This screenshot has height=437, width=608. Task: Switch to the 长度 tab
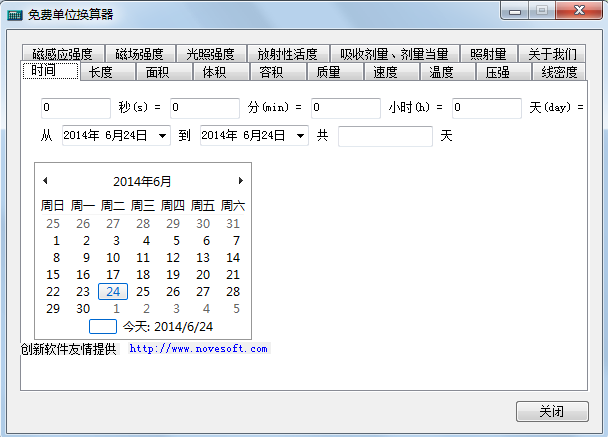pyautogui.click(x=100, y=72)
